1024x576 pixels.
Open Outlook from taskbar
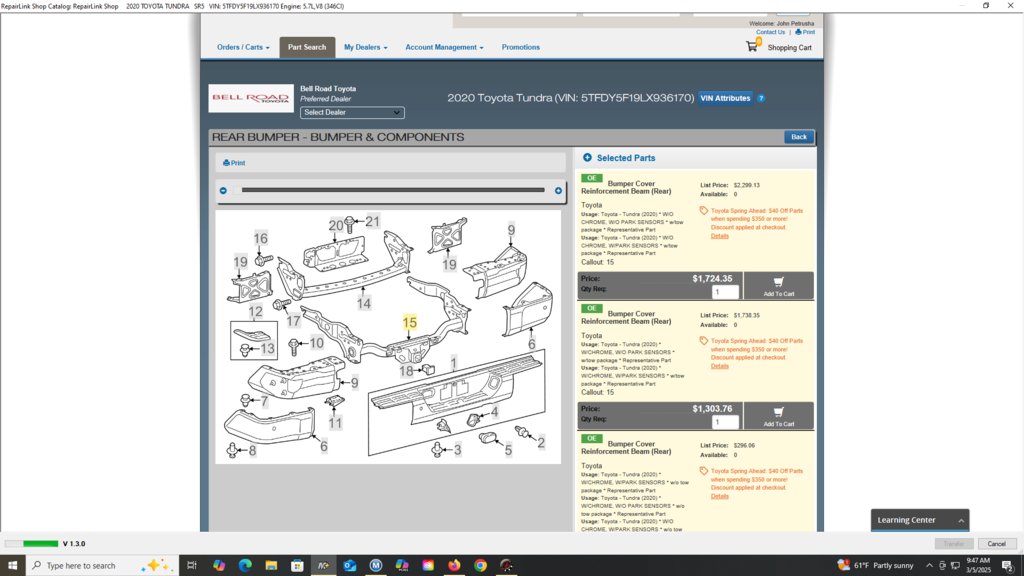pos(349,566)
